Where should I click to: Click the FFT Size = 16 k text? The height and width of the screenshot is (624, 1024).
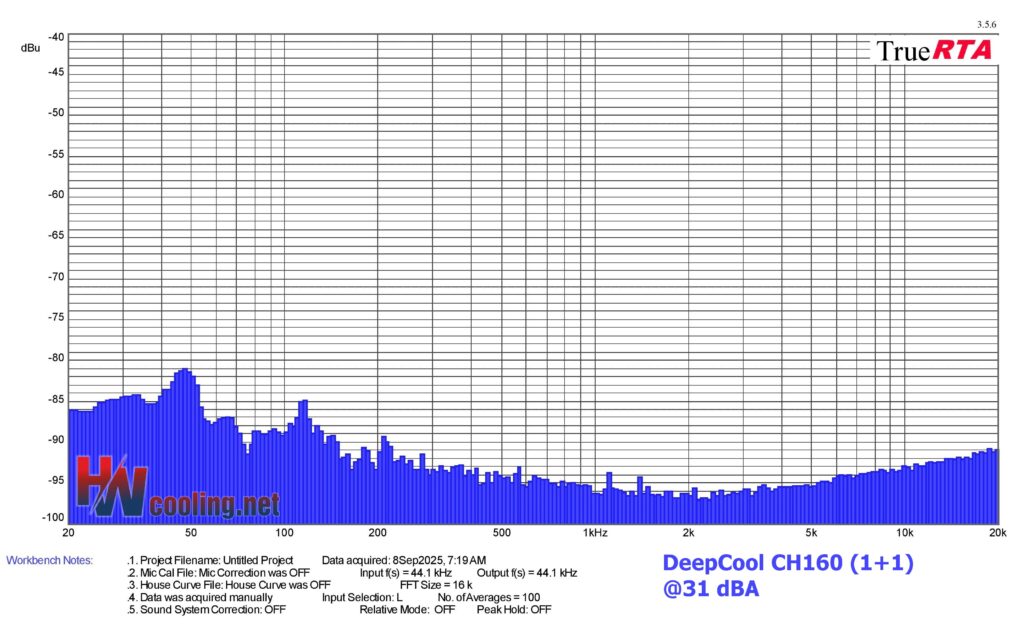(435, 585)
